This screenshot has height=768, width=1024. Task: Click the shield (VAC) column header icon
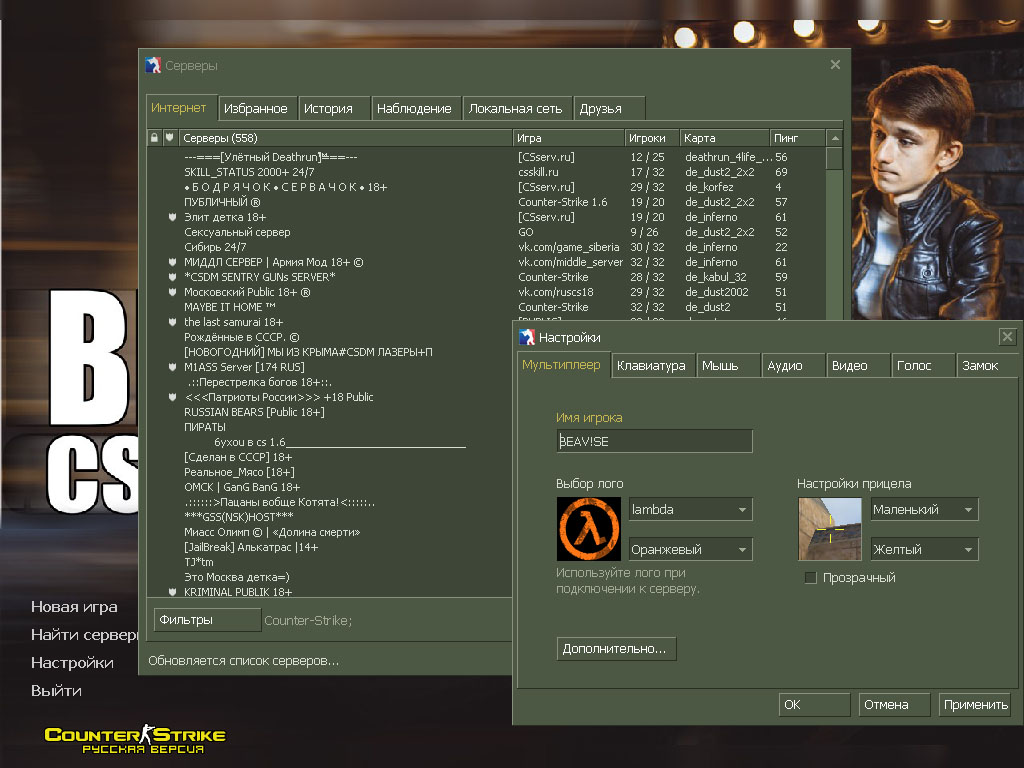[x=170, y=138]
